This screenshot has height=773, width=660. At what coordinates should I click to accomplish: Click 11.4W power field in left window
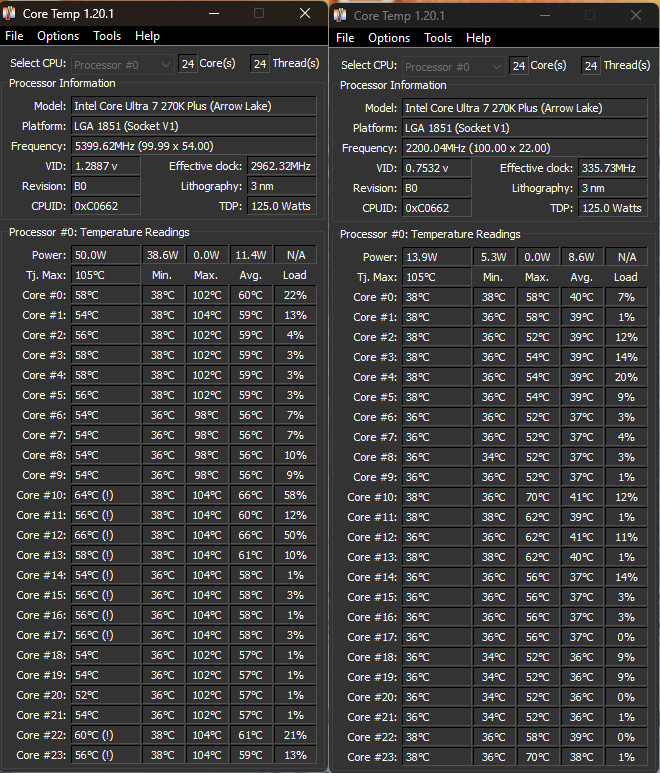coord(251,255)
